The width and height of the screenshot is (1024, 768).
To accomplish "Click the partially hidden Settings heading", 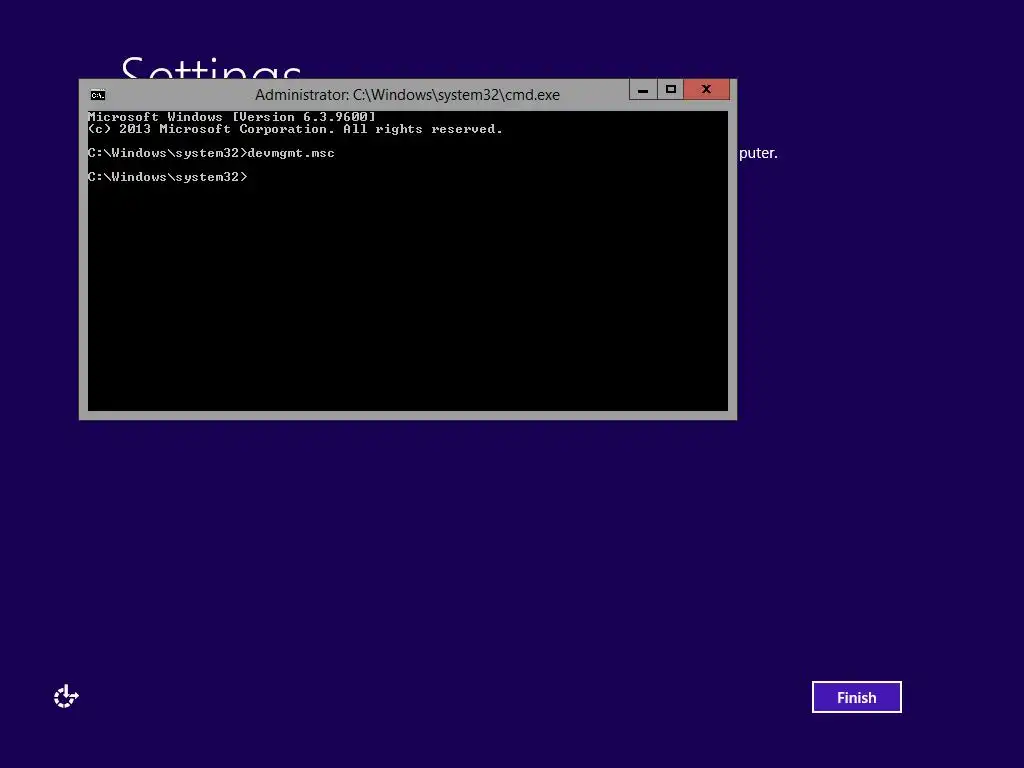I will coord(211,68).
